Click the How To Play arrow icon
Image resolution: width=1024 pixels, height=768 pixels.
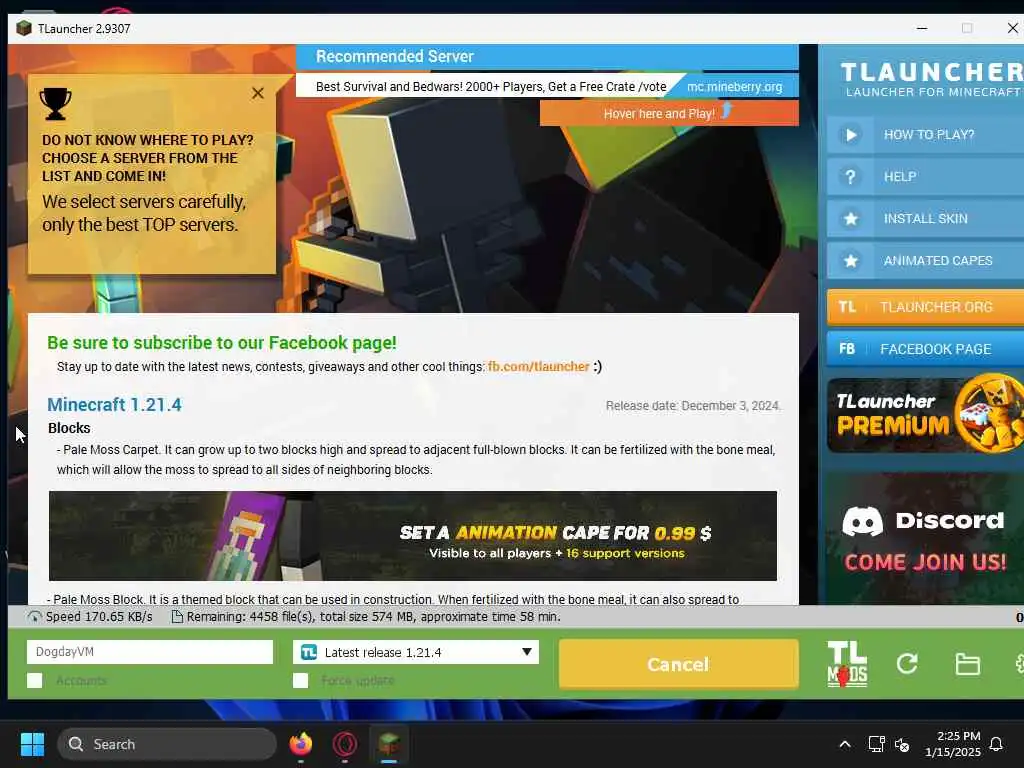point(850,135)
